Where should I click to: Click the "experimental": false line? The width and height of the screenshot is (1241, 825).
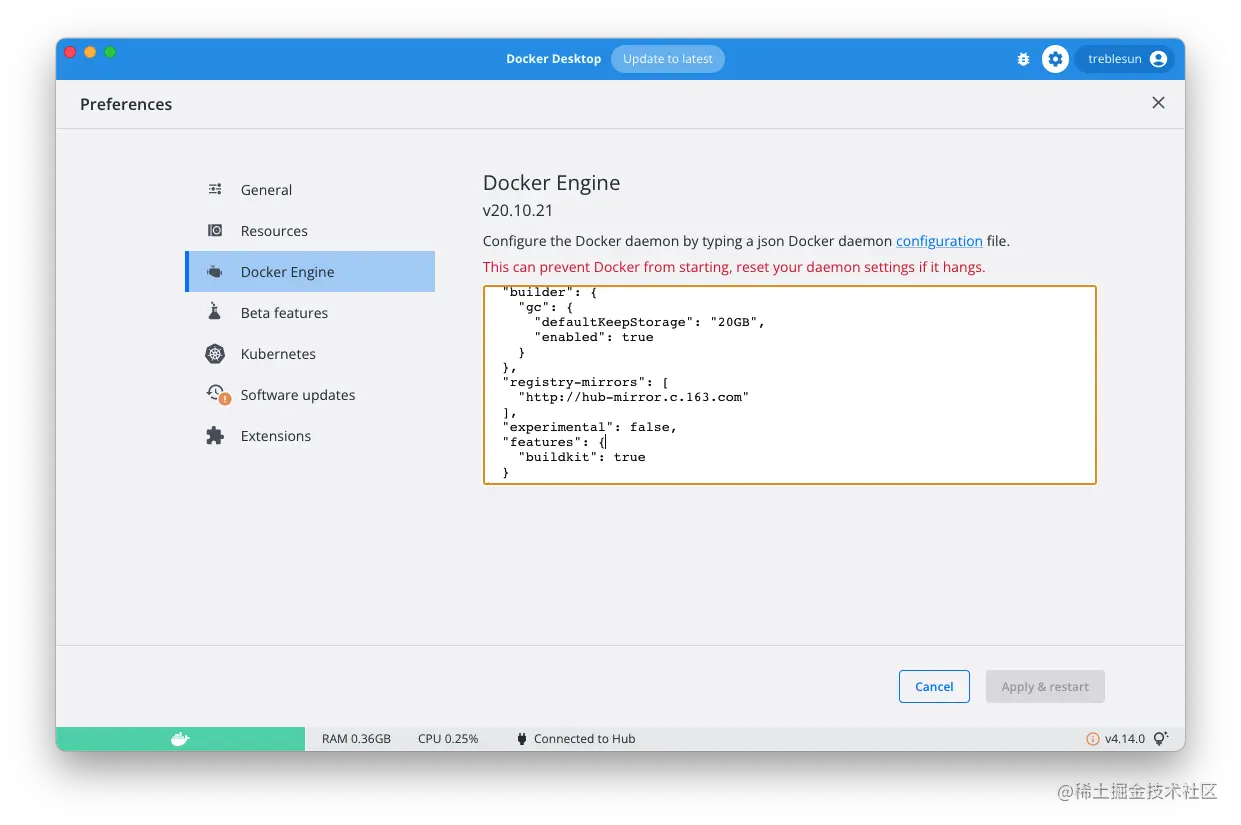[x=590, y=427]
